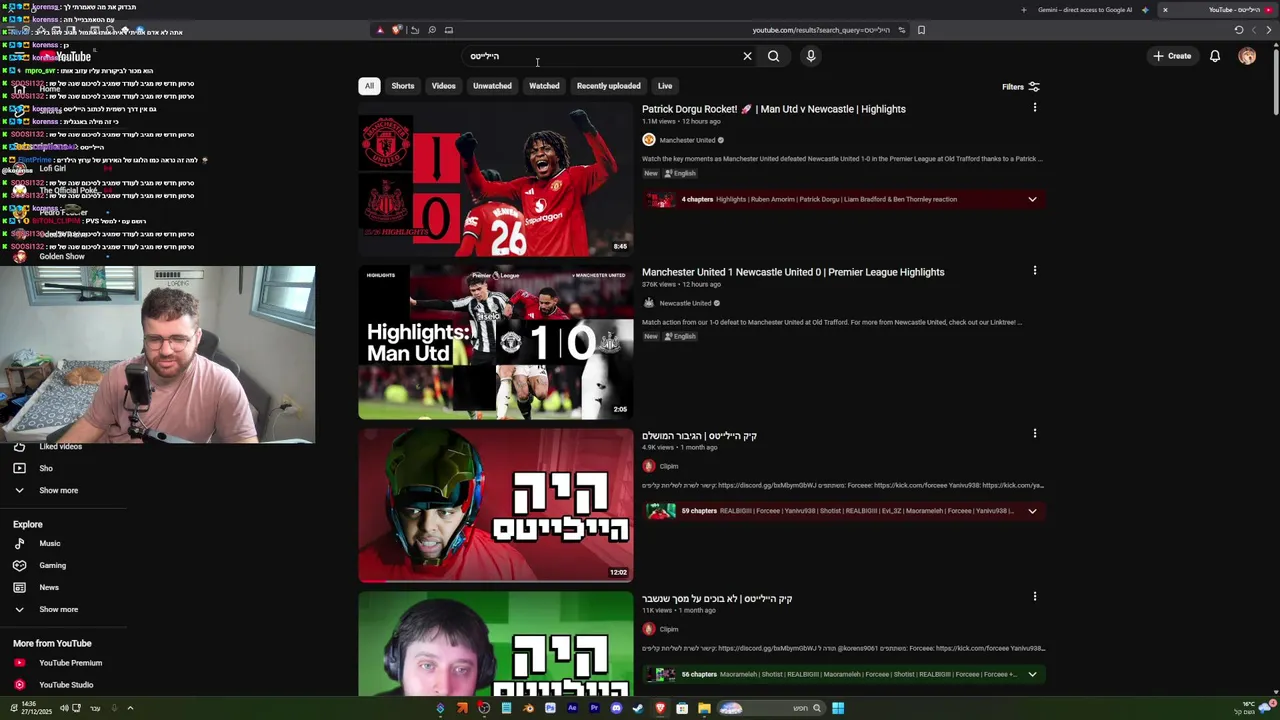
Task: Open the three-dot menu for the 12:02 Clipim video
Action: (1035, 433)
